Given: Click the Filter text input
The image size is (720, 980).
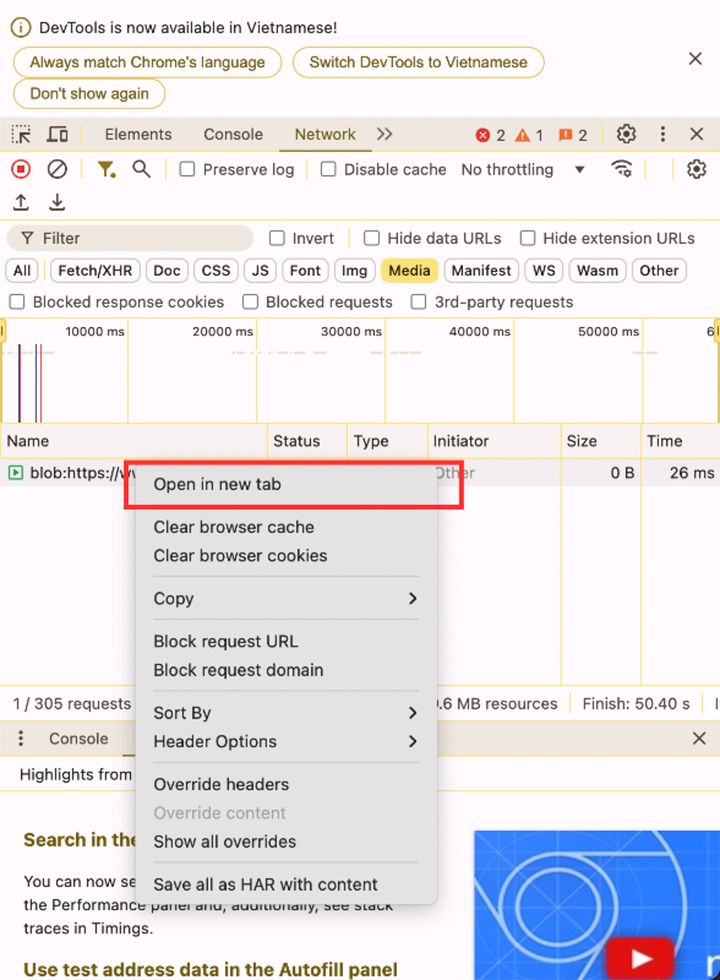Looking at the screenshot, I should pos(130,238).
